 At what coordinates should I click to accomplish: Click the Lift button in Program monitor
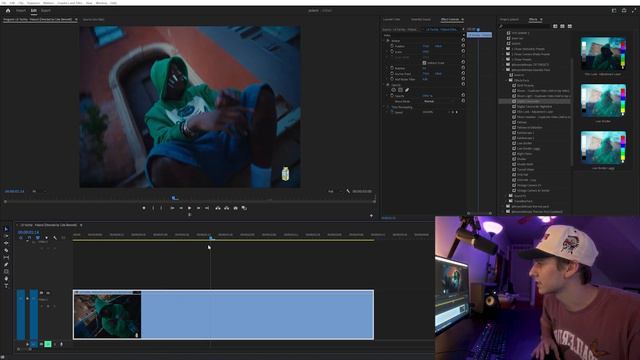218,208
